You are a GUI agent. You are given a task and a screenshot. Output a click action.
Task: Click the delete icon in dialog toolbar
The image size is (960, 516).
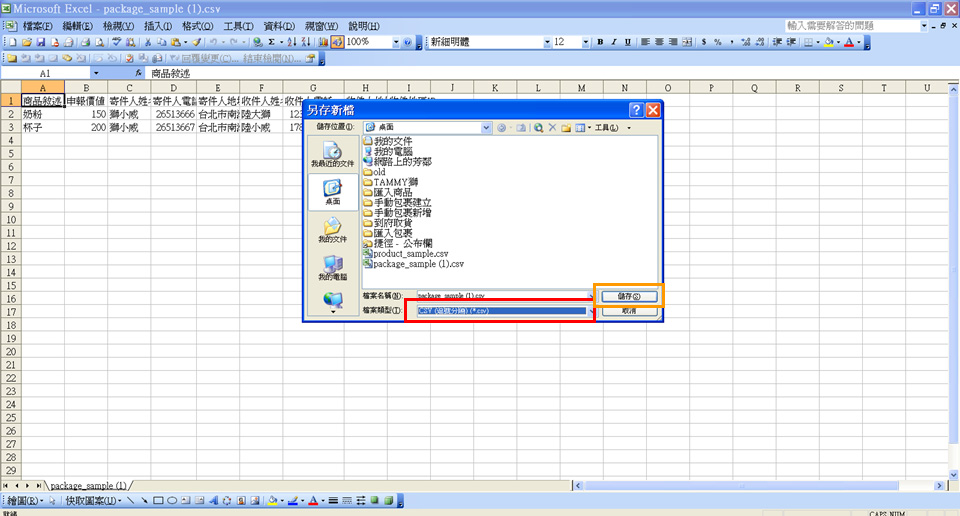552,128
